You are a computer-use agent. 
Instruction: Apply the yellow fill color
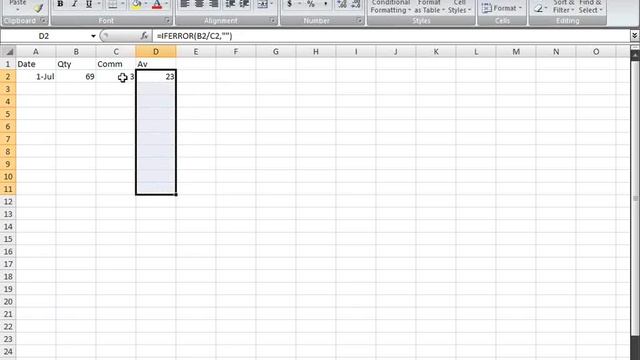[x=137, y=4]
